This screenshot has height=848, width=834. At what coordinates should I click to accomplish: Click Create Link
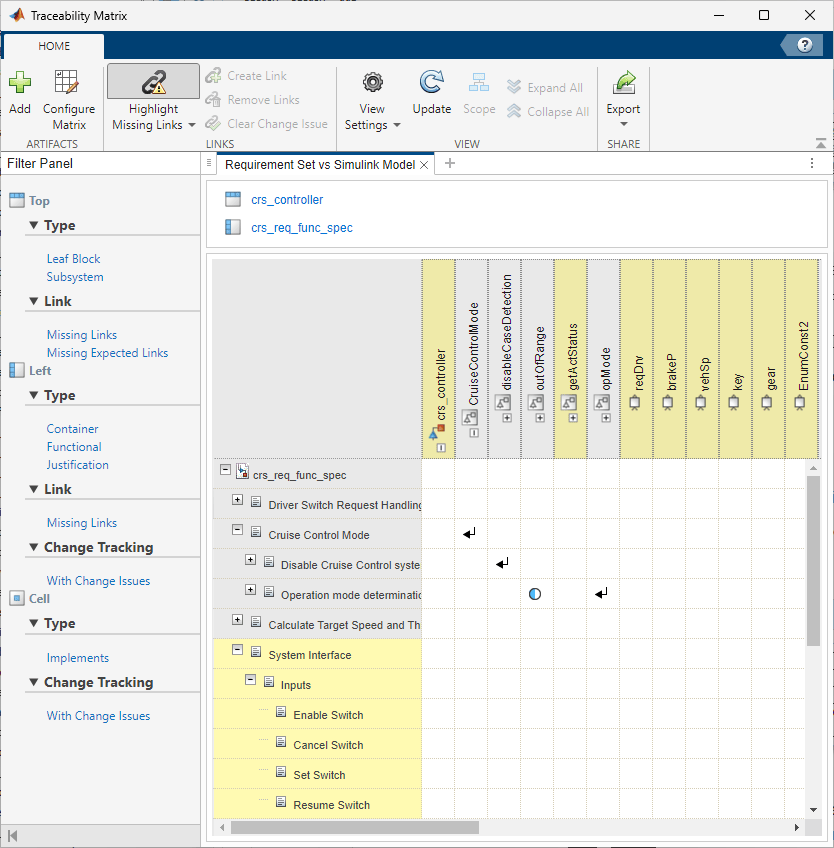click(246, 76)
